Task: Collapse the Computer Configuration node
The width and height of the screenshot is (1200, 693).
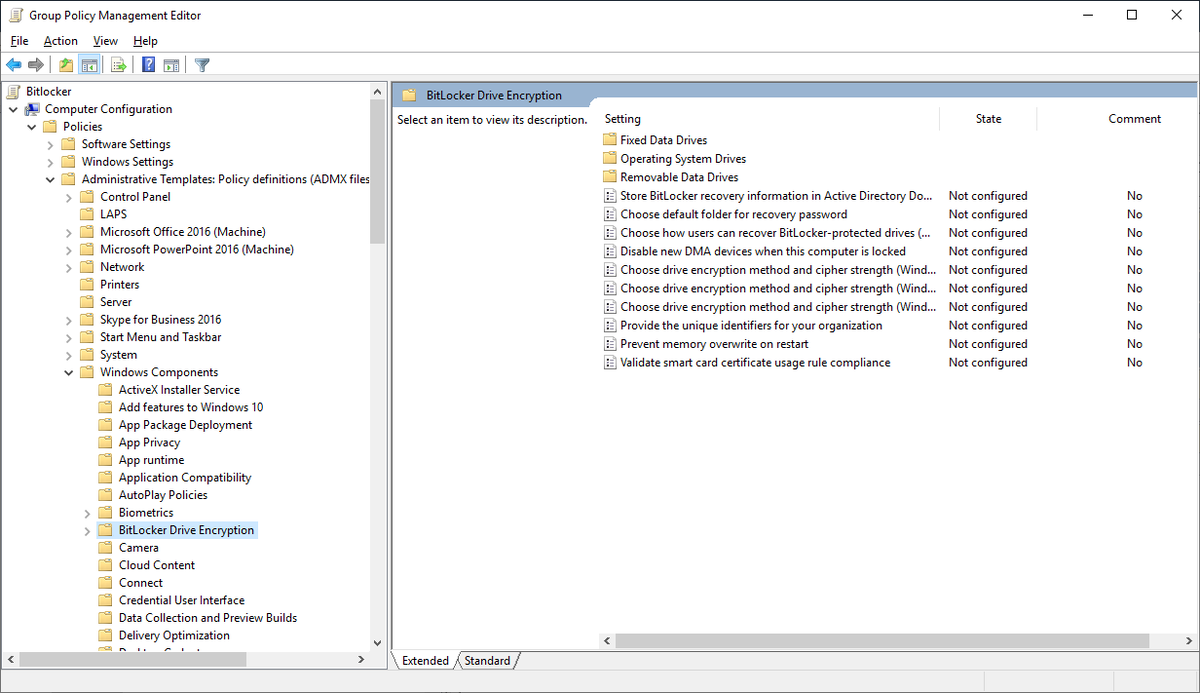Action: [13, 109]
